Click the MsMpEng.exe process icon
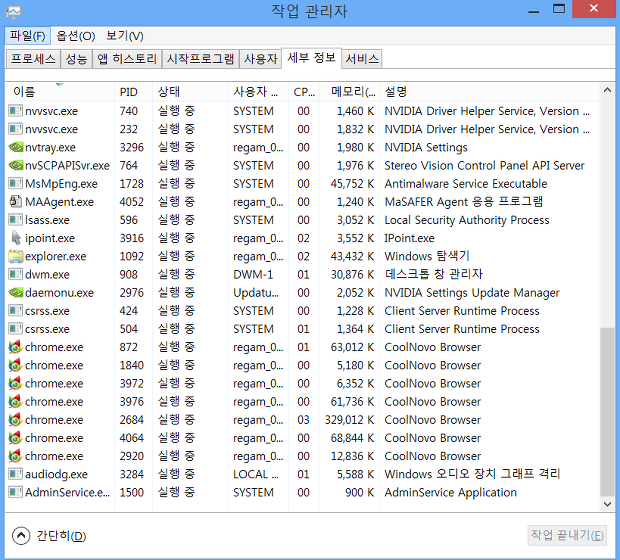 [x=15, y=184]
